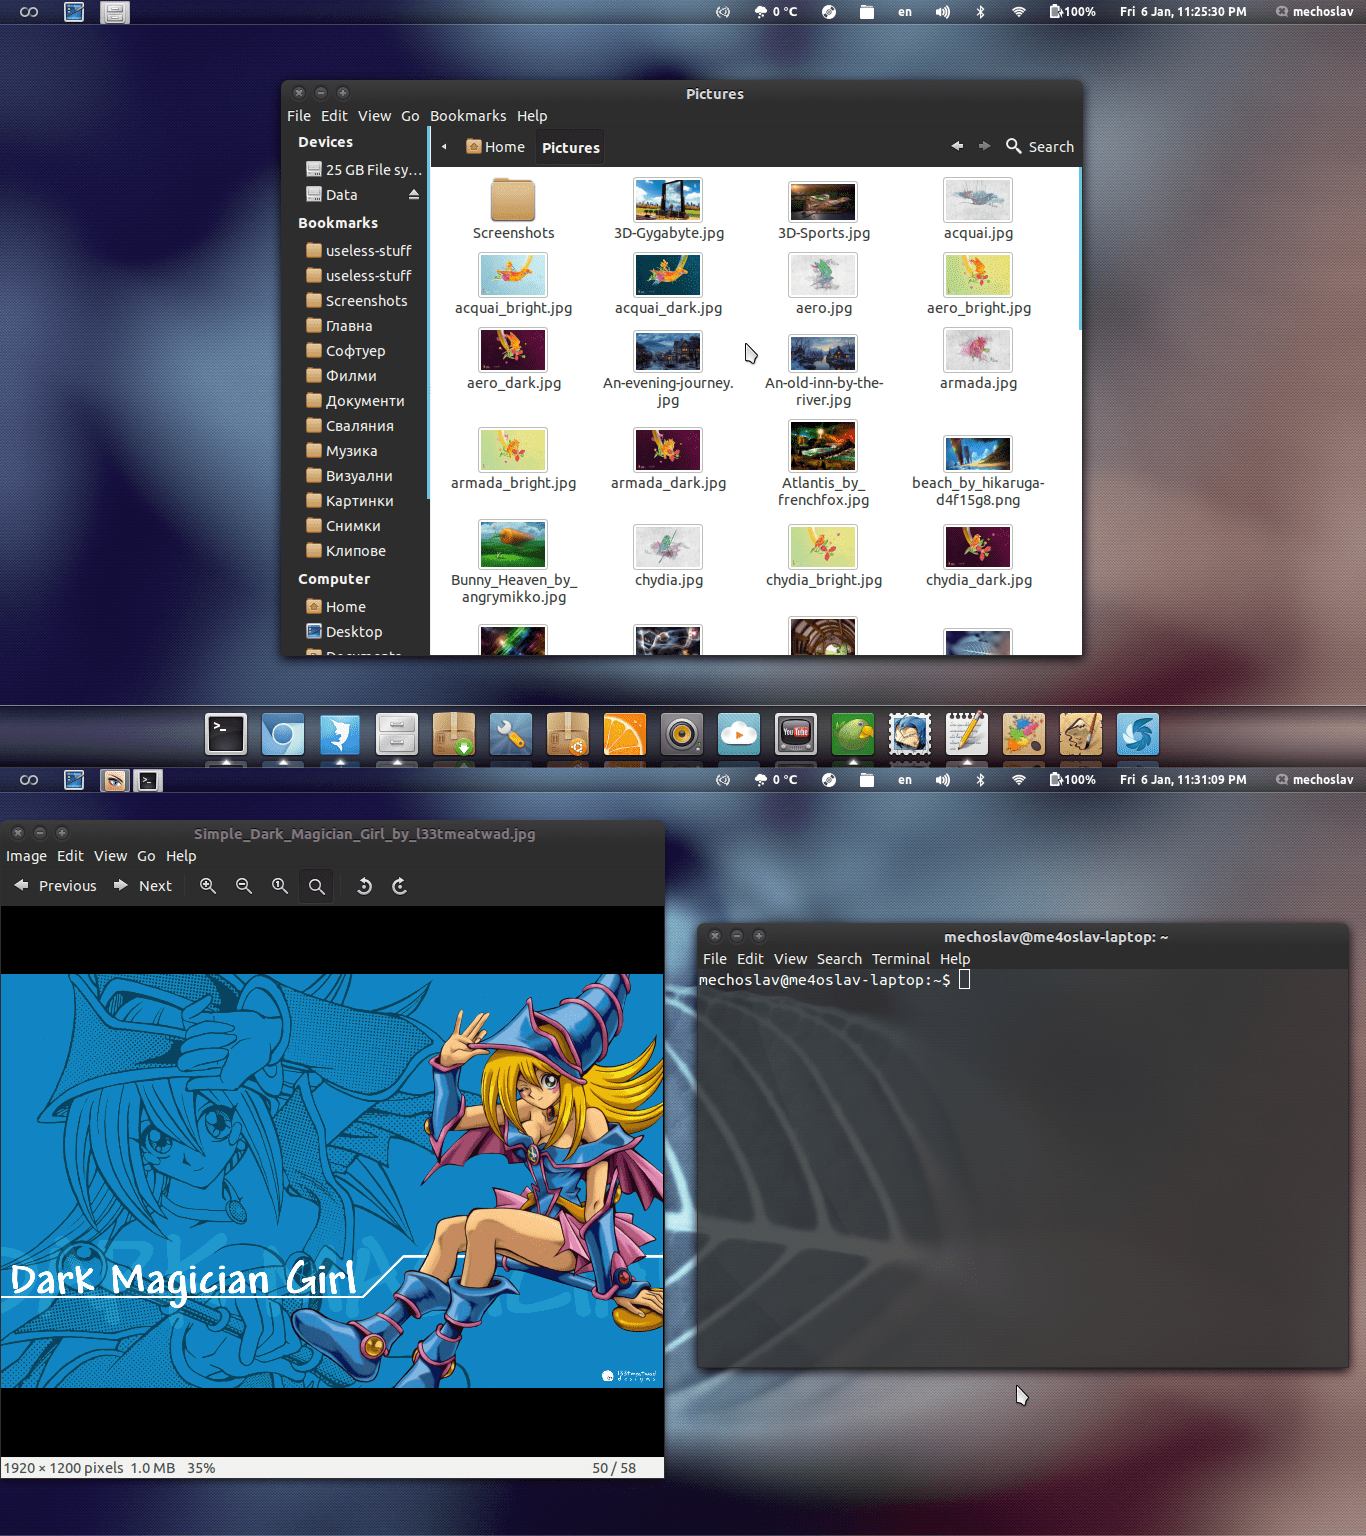Open Bluetooth indicator in top panel
This screenshot has width=1366, height=1536.
tap(980, 12)
